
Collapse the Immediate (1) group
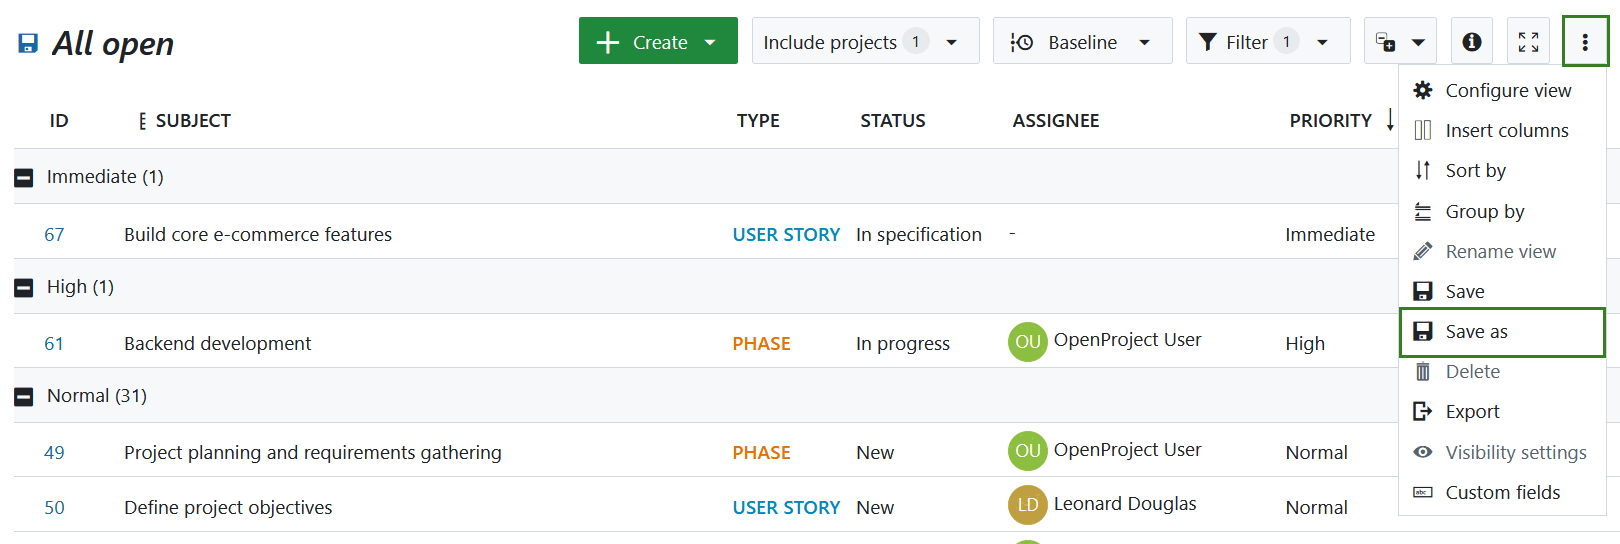point(24,178)
